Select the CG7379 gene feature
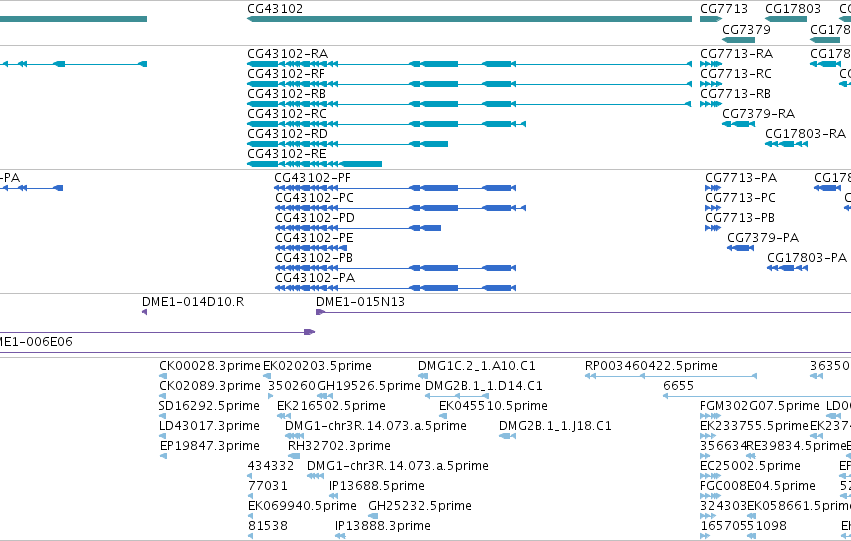This screenshot has width=851, height=541. point(739,40)
